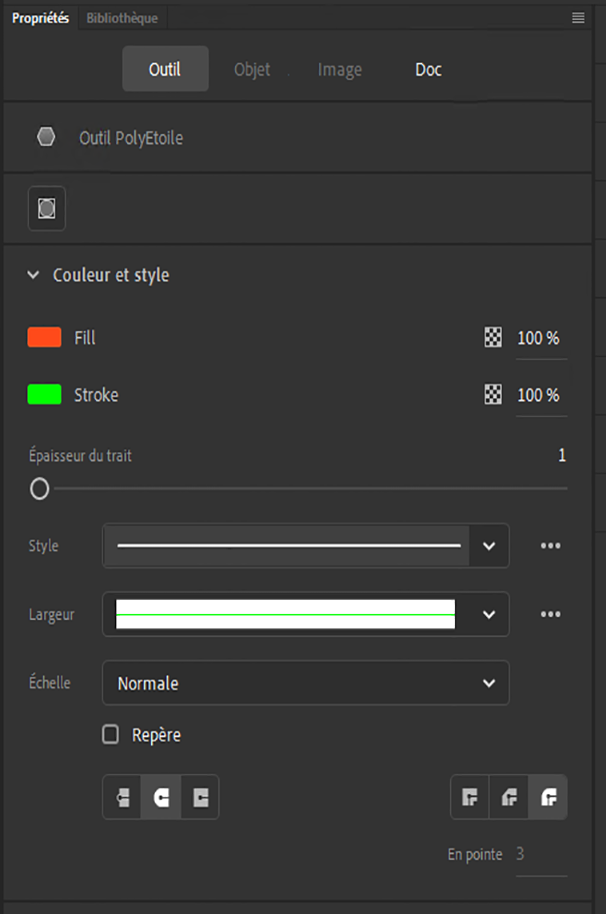Image resolution: width=606 pixels, height=914 pixels.
Task: Select the miter join icon
Action: [x=470, y=797]
